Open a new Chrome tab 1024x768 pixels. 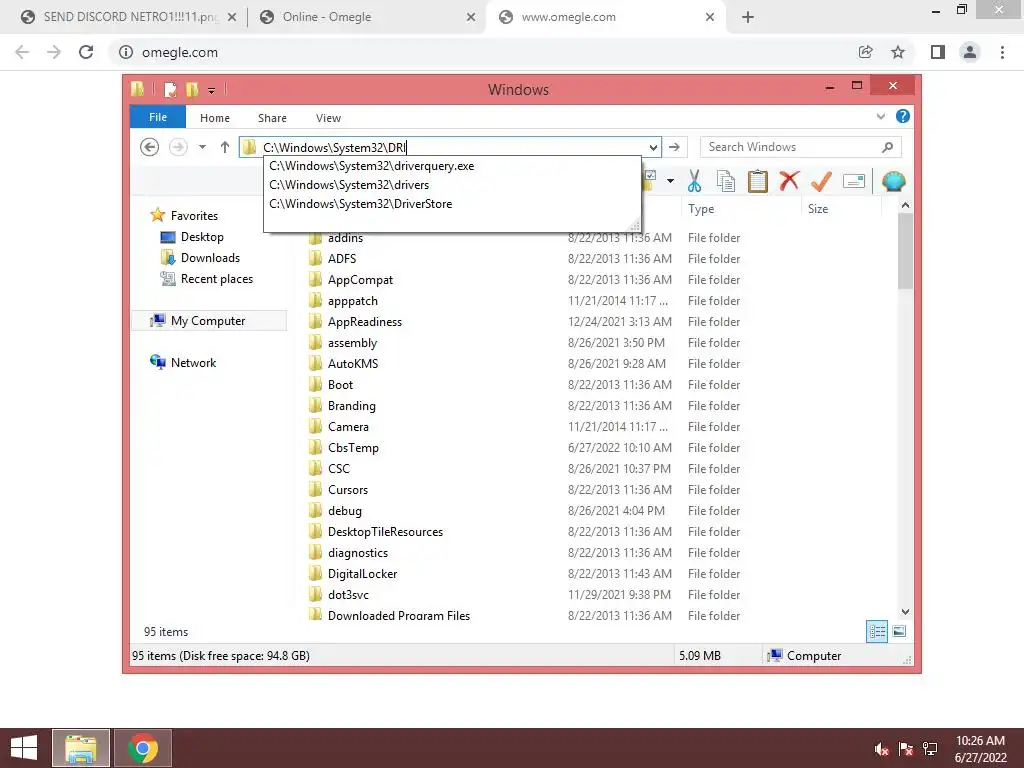tap(748, 17)
